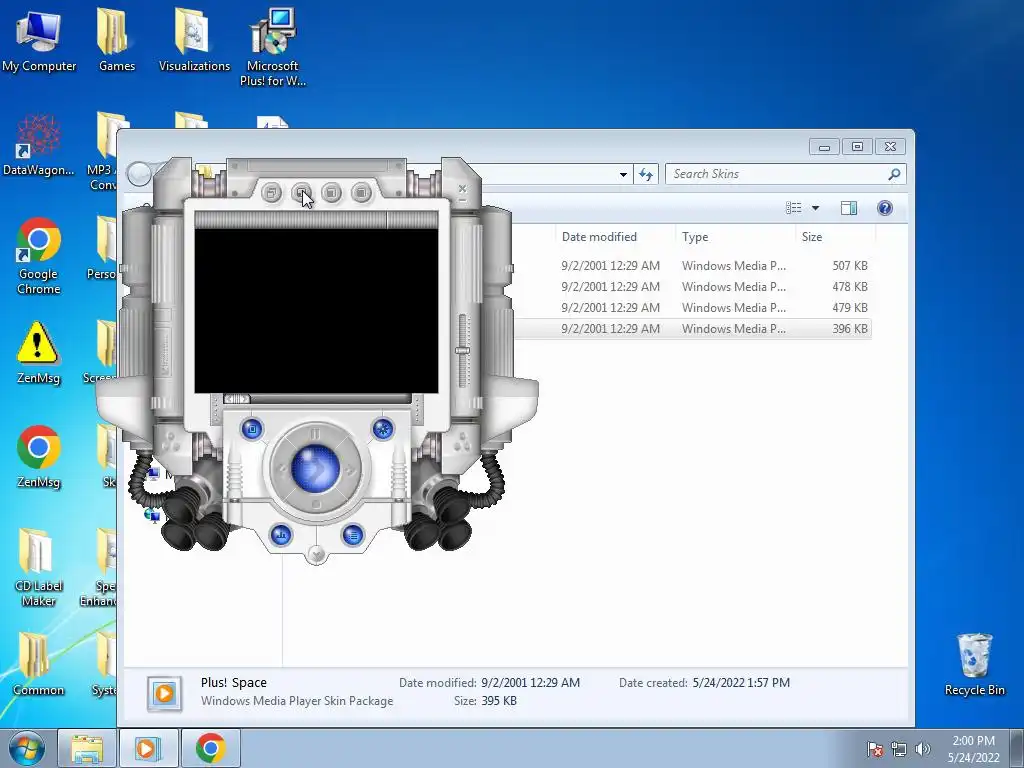Image resolution: width=1024 pixels, height=768 pixels.
Task: Open My Computer desktop icon
Action: [x=39, y=39]
